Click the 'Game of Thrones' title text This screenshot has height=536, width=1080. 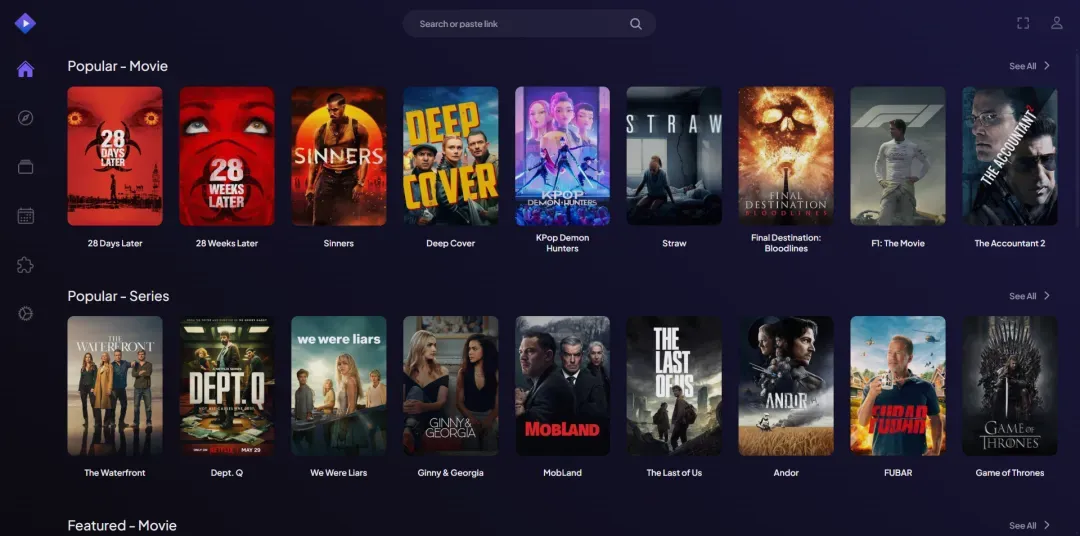[1010, 473]
